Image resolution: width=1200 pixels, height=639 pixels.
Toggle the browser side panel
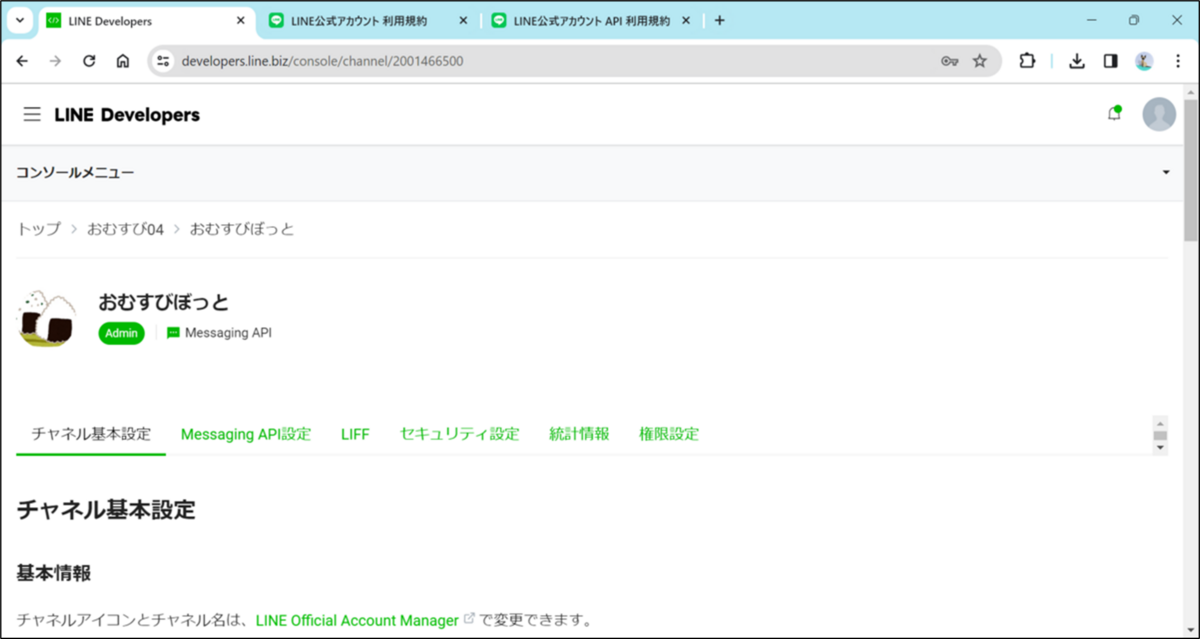tap(1110, 61)
